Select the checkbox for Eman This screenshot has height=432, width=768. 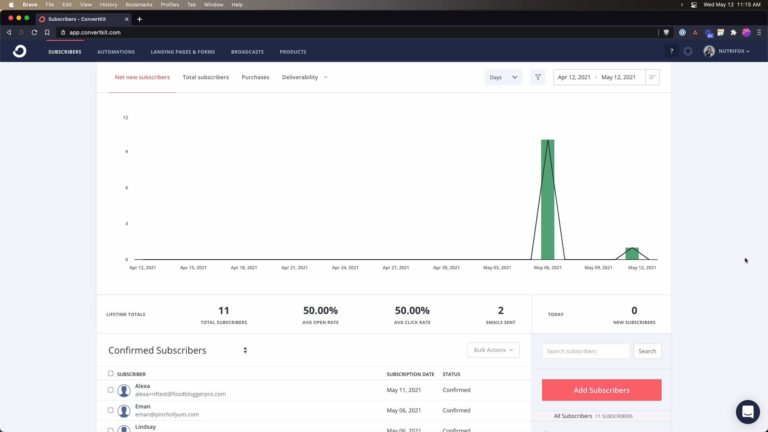(x=111, y=410)
